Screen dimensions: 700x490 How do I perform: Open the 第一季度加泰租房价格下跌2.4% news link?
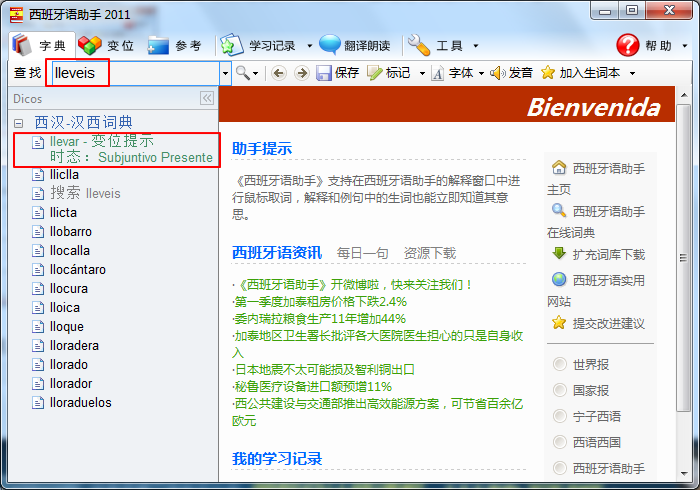tap(321, 302)
